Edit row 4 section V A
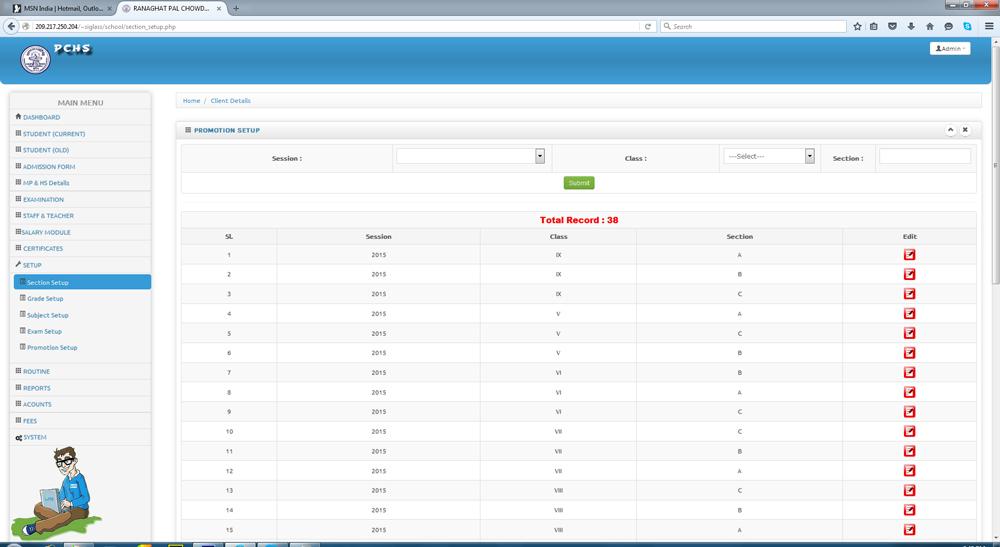 (909, 314)
